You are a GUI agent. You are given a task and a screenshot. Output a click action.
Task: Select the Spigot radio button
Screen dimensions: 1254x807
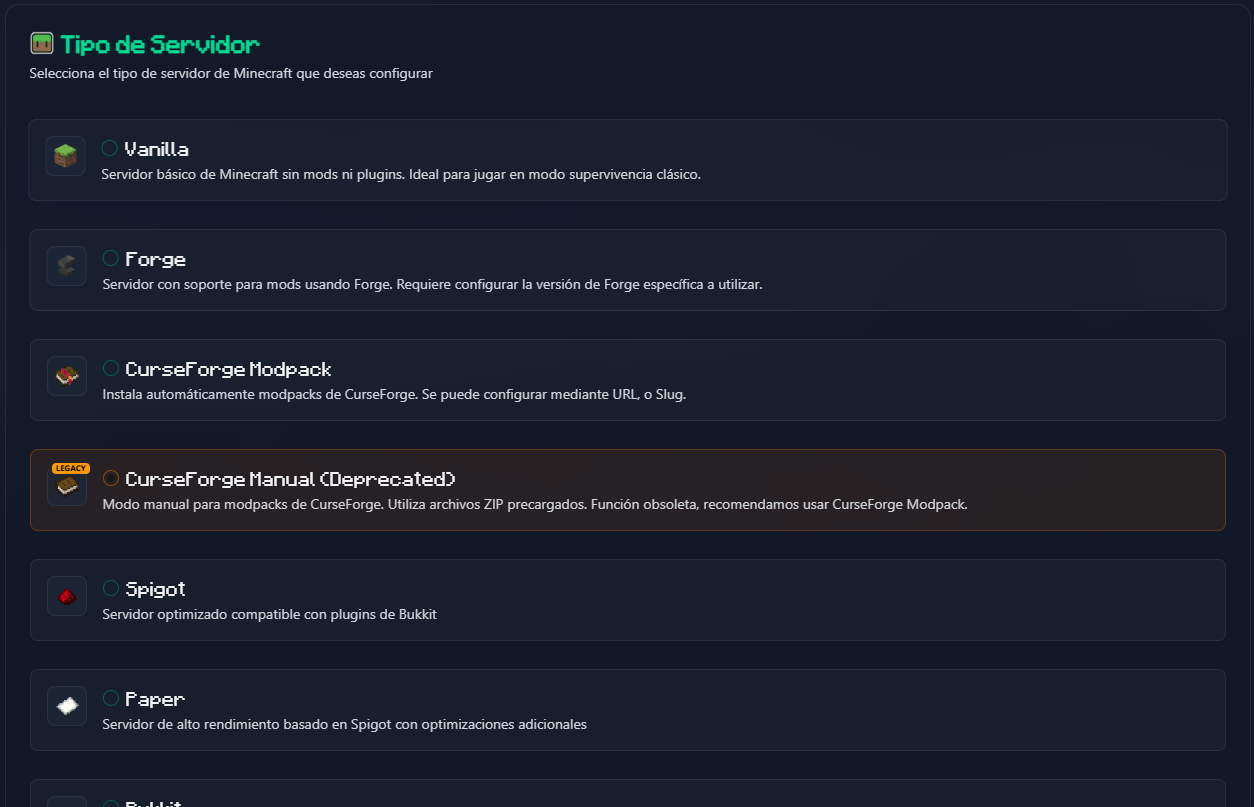click(x=111, y=588)
